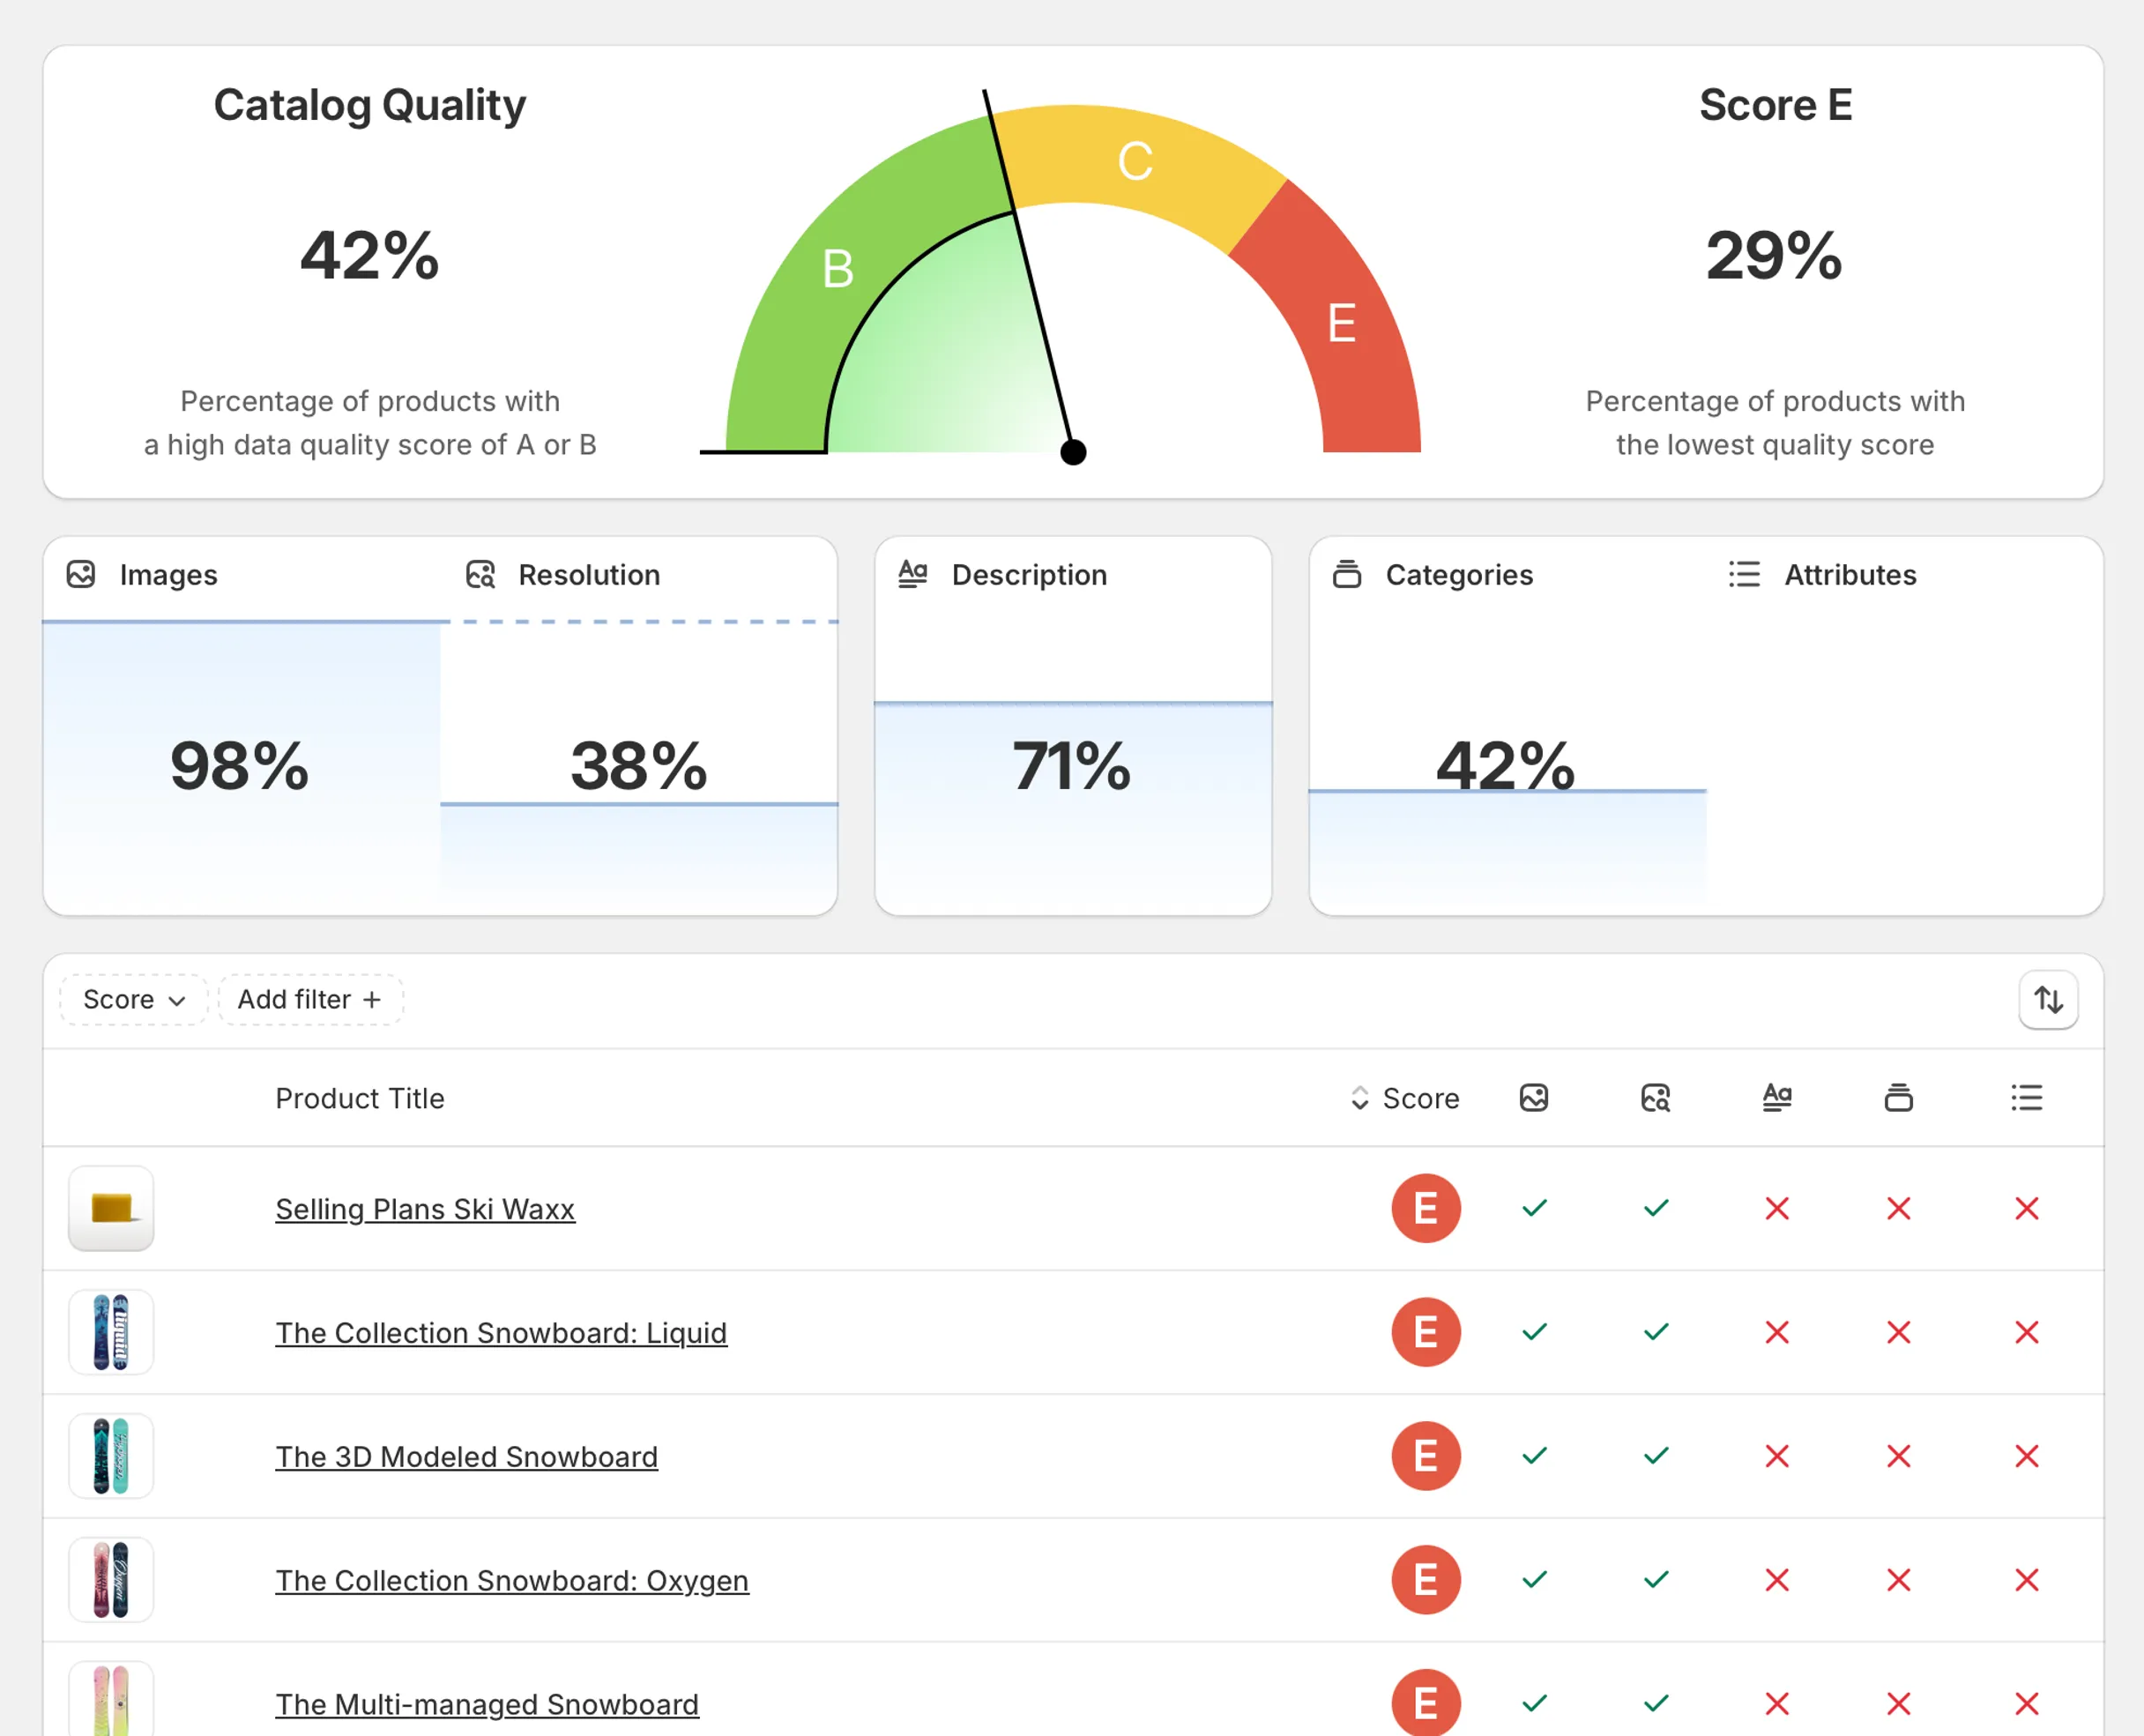This screenshot has height=1736, width=2144.
Task: Click The Collection Snowboard: Liquid thumbnail
Action: click(x=111, y=1332)
